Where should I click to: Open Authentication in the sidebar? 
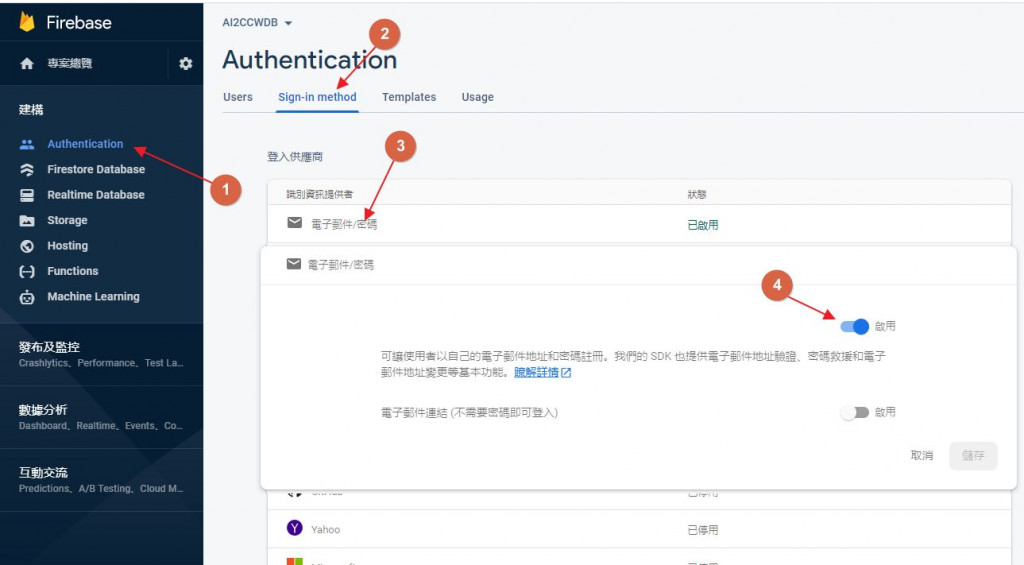click(x=85, y=144)
